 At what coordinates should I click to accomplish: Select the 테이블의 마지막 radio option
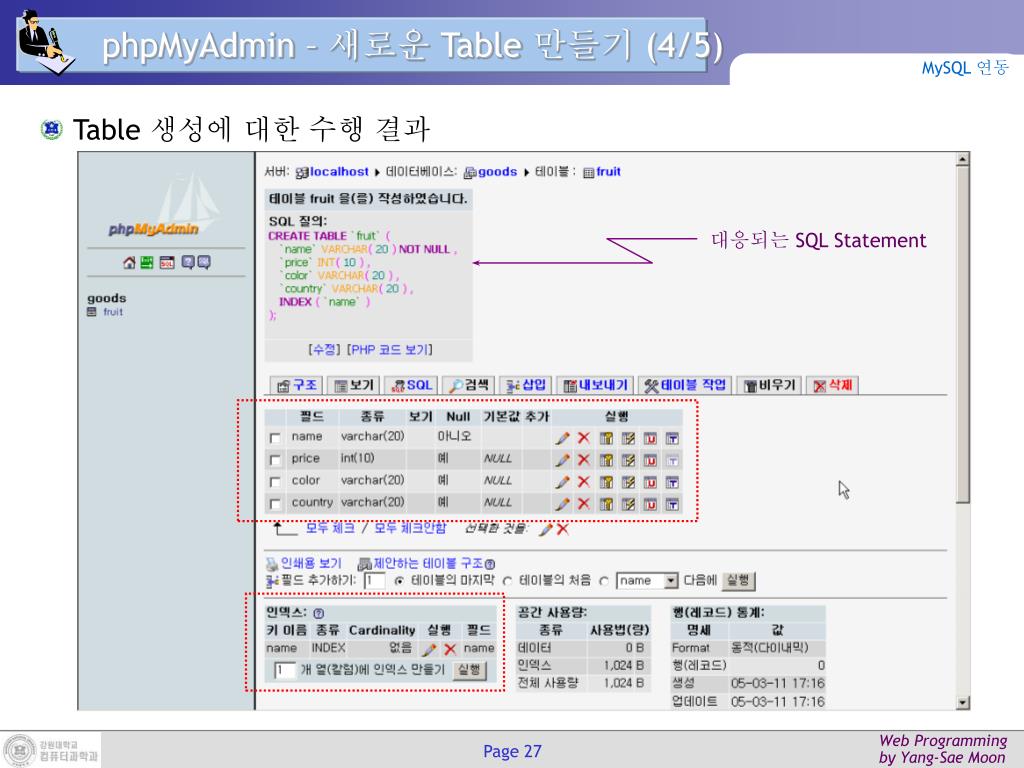[399, 581]
